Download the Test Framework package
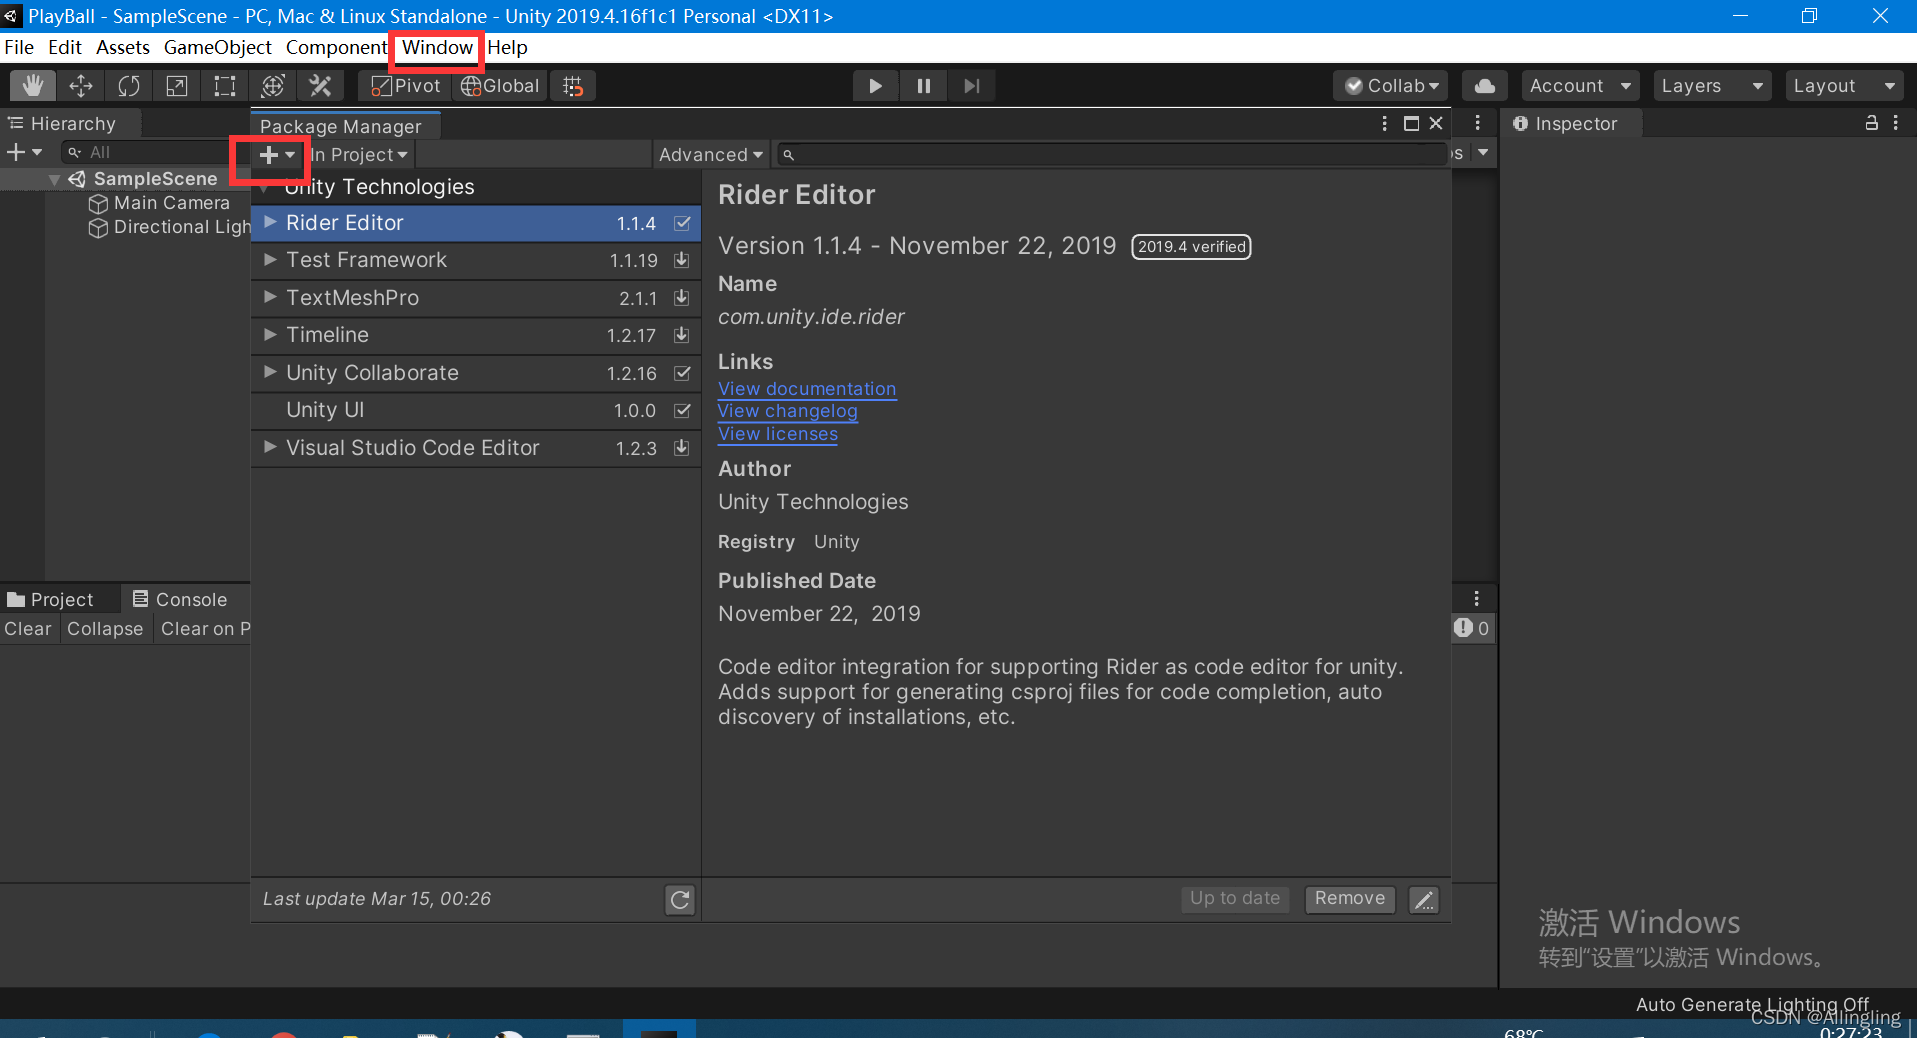Image resolution: width=1917 pixels, height=1038 pixels. (681, 260)
